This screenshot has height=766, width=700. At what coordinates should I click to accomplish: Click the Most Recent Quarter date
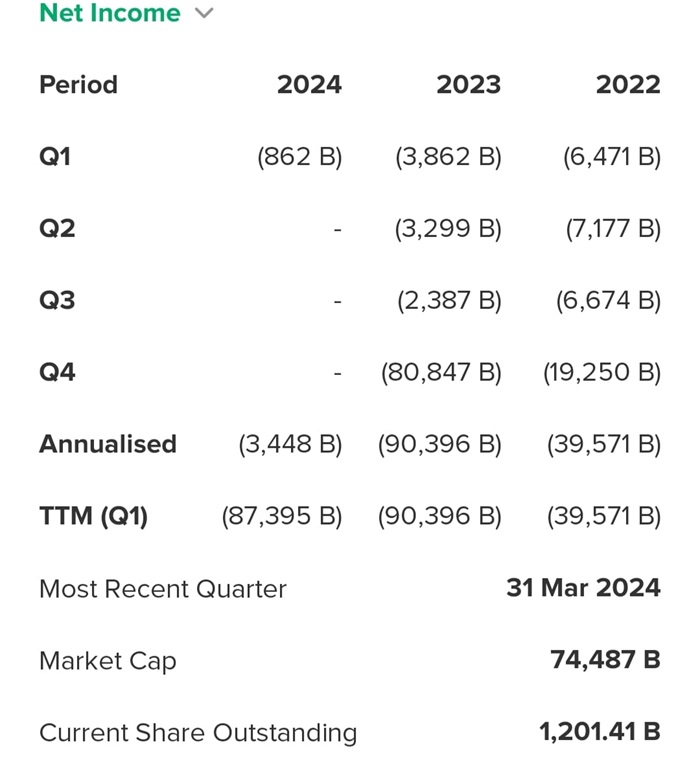coord(583,587)
